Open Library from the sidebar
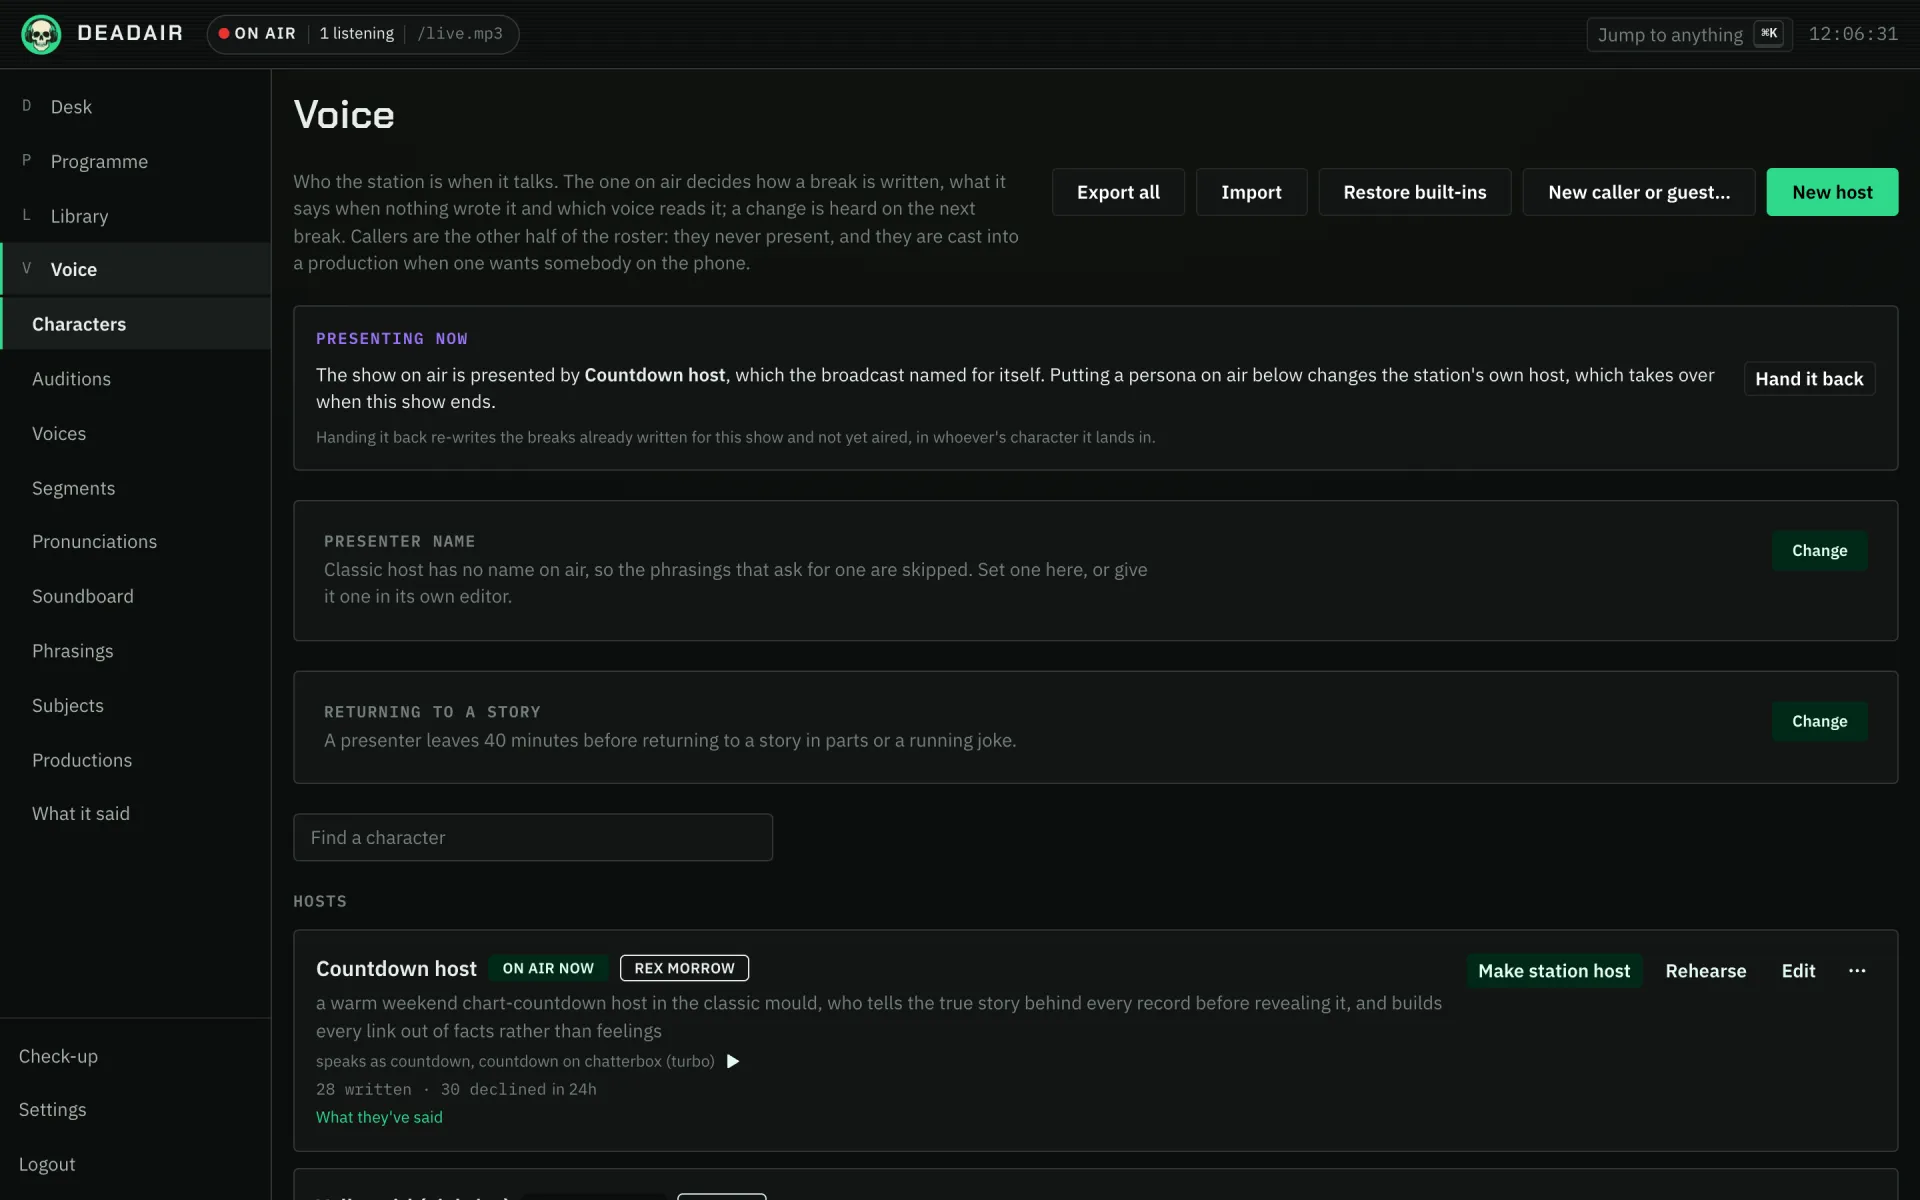The image size is (1920, 1200). pyautogui.click(x=135, y=216)
